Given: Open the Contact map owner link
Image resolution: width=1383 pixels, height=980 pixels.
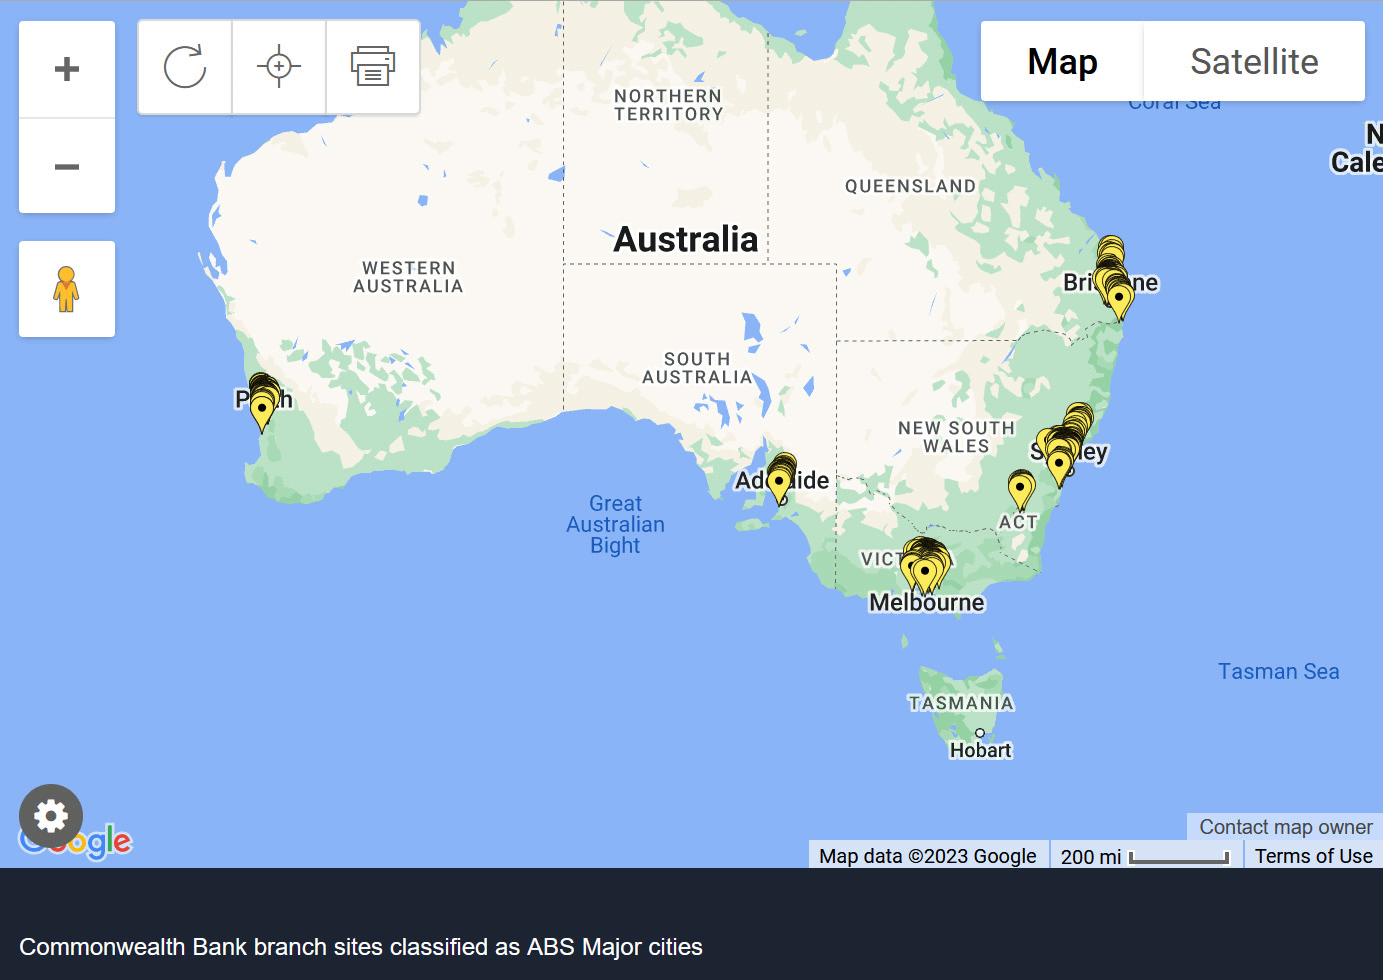Looking at the screenshot, I should pyautogui.click(x=1285, y=827).
